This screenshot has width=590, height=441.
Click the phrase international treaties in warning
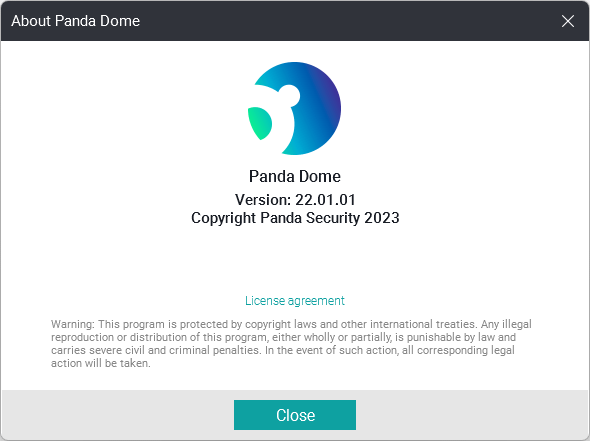coord(423,324)
